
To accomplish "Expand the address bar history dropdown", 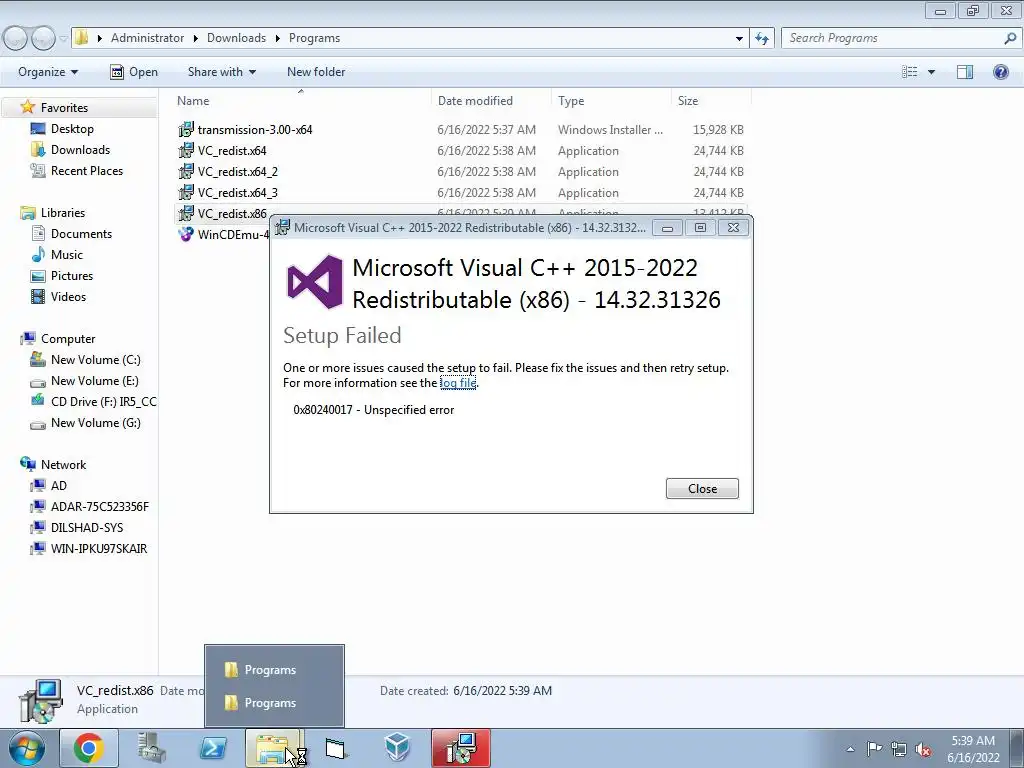I will point(739,38).
